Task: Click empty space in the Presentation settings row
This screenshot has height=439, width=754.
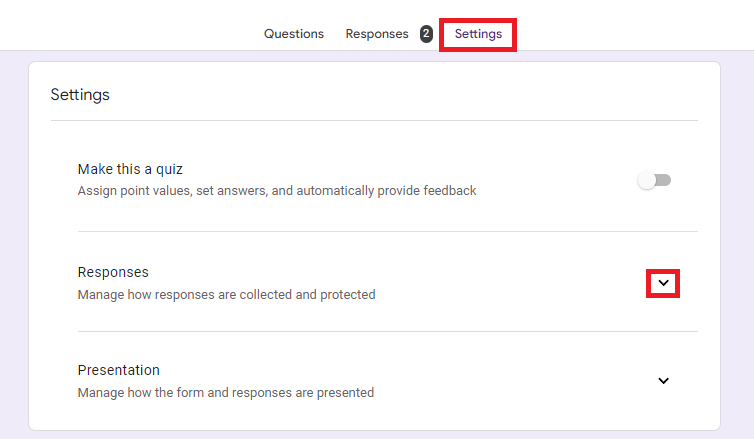Action: click(x=500, y=381)
